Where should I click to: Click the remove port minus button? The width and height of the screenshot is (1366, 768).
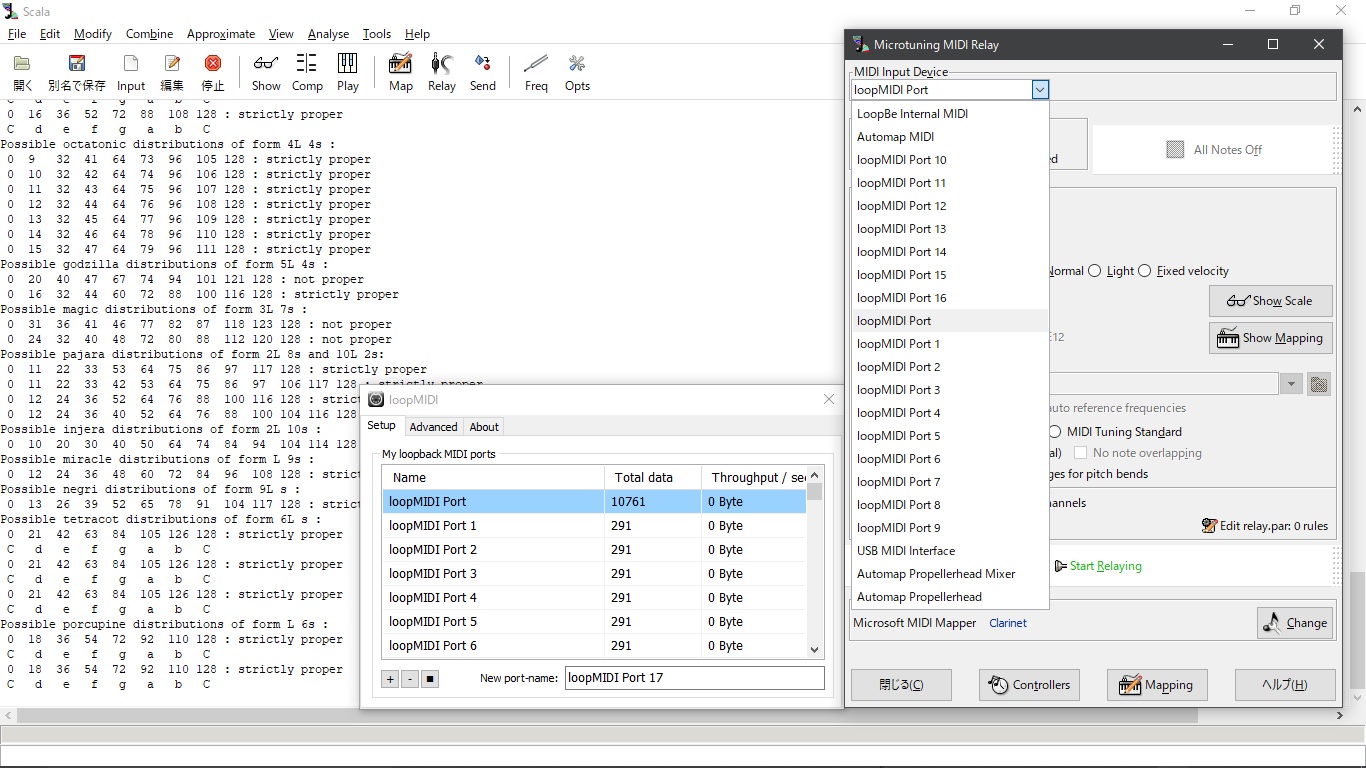click(x=410, y=679)
